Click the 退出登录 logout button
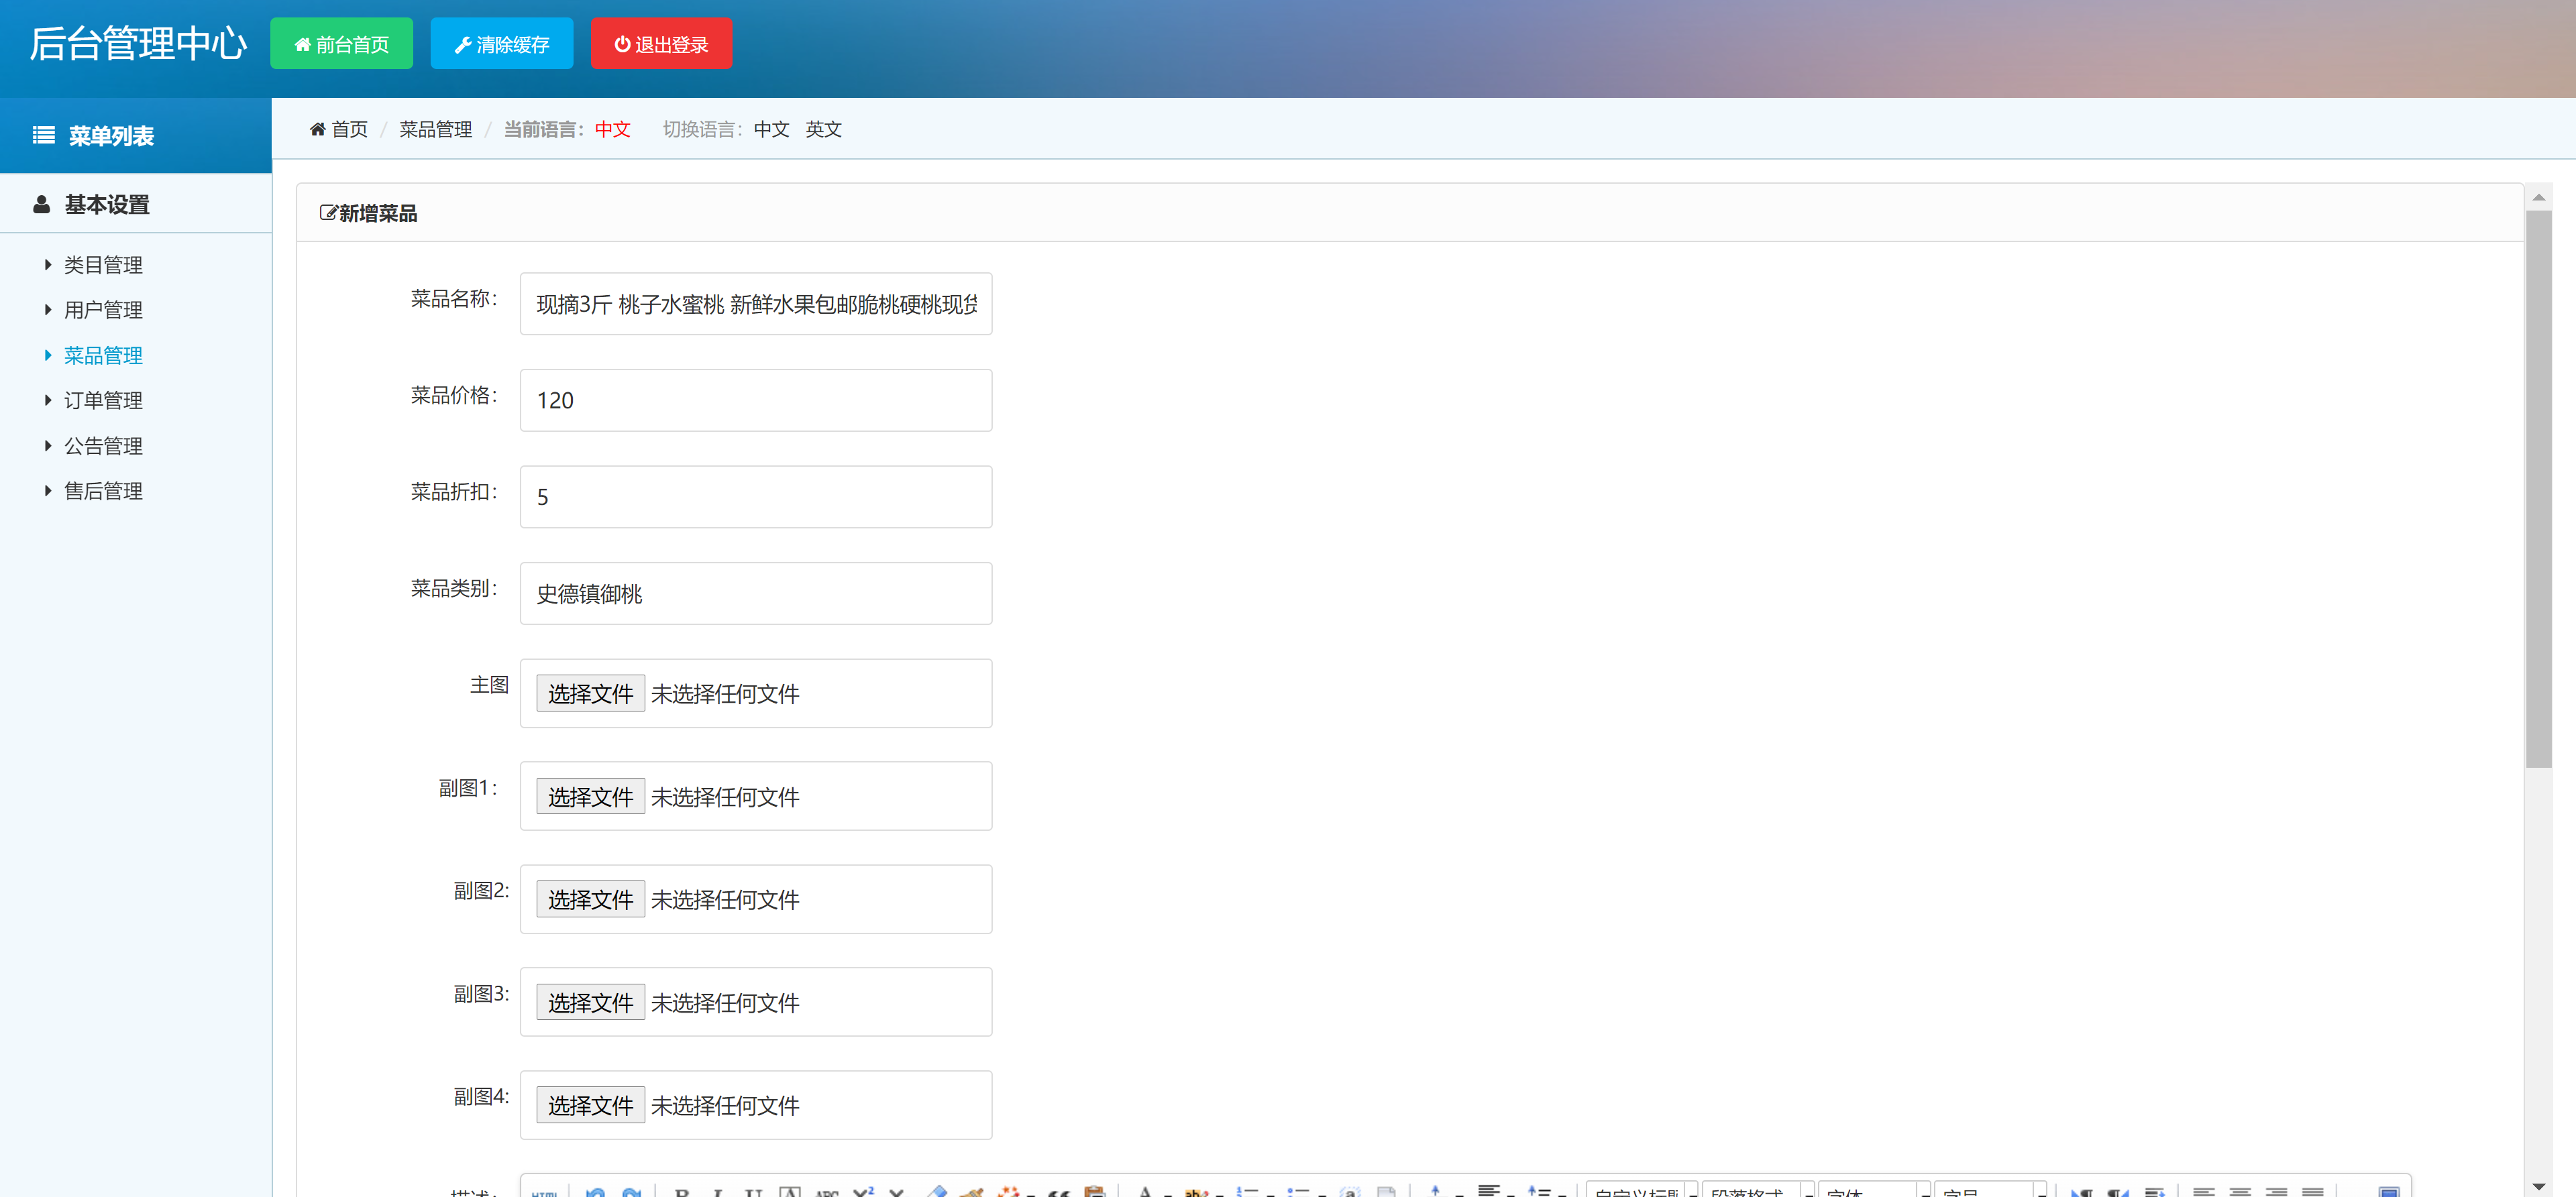This screenshot has height=1197, width=2576. point(661,43)
